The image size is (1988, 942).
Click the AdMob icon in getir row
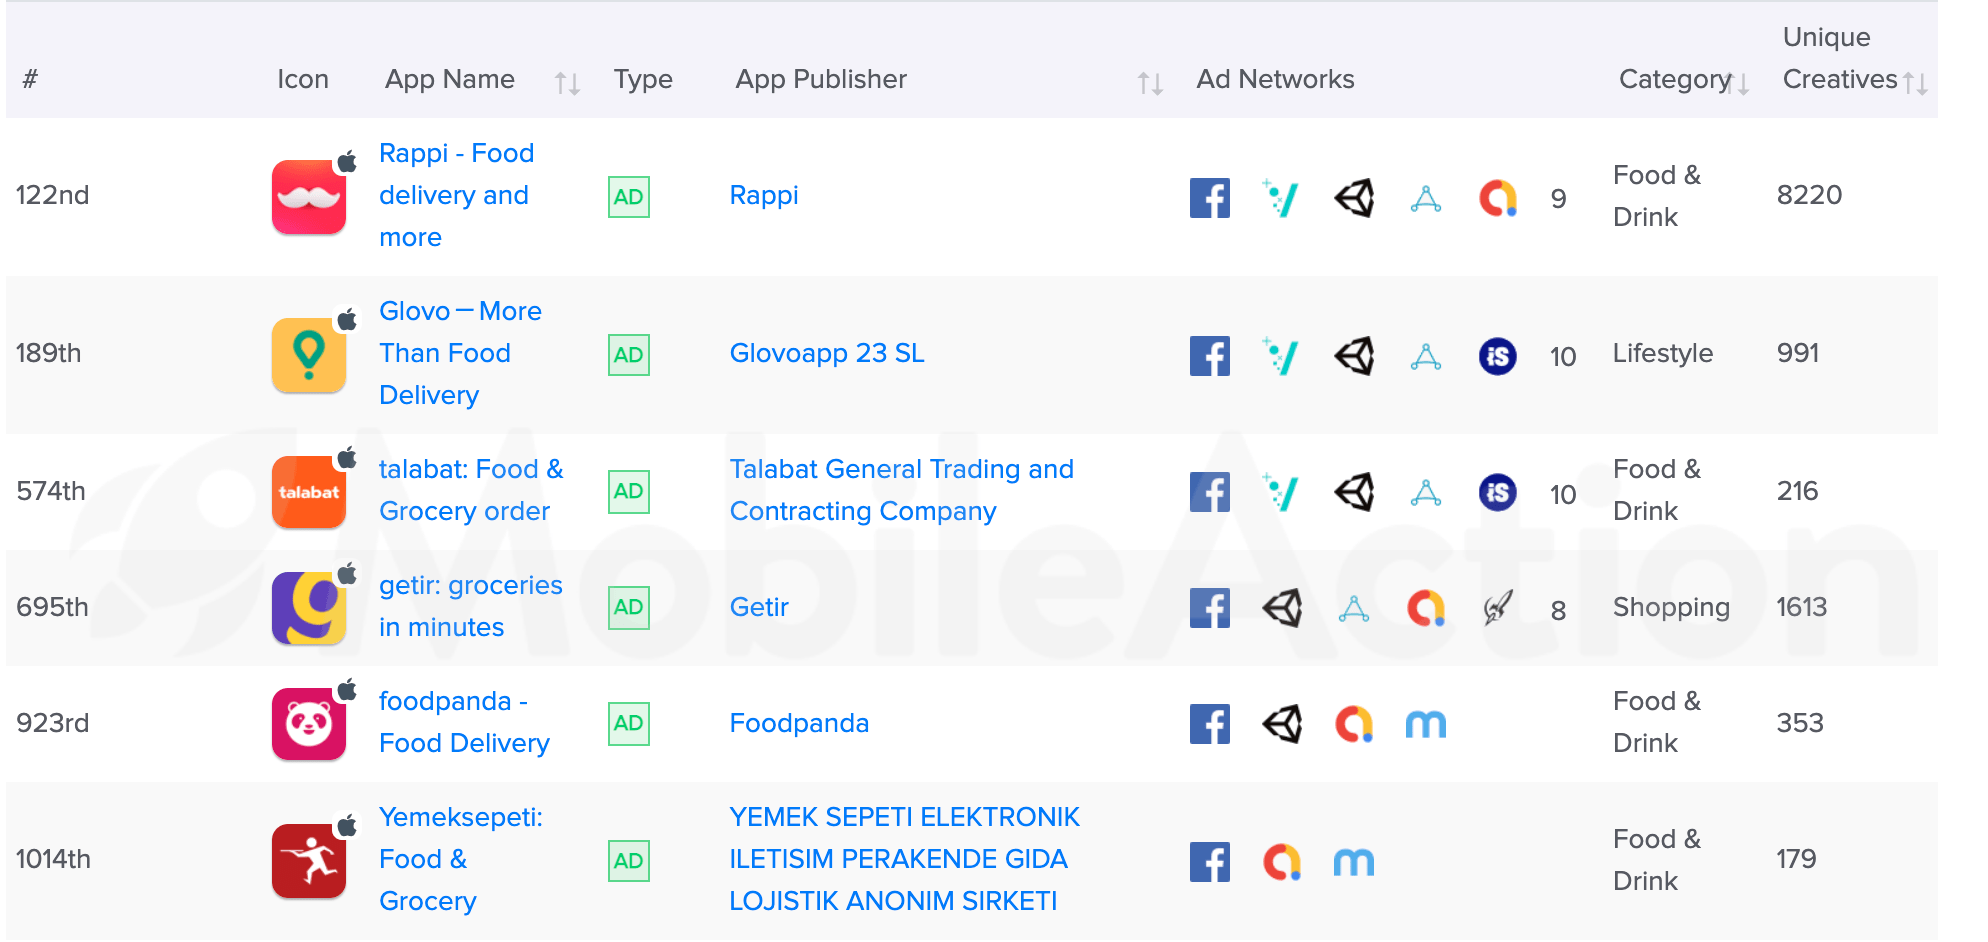point(1426,607)
